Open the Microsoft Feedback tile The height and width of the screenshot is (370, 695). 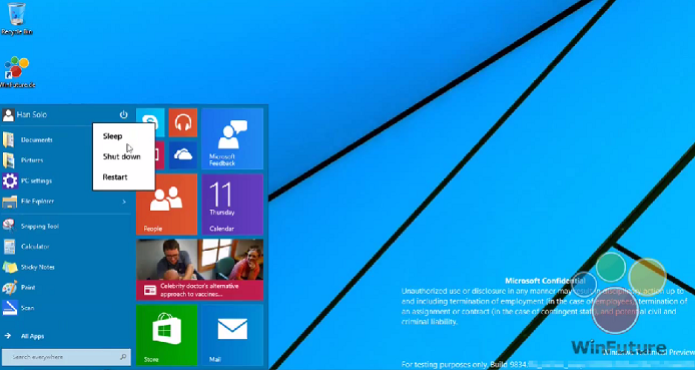(232, 139)
